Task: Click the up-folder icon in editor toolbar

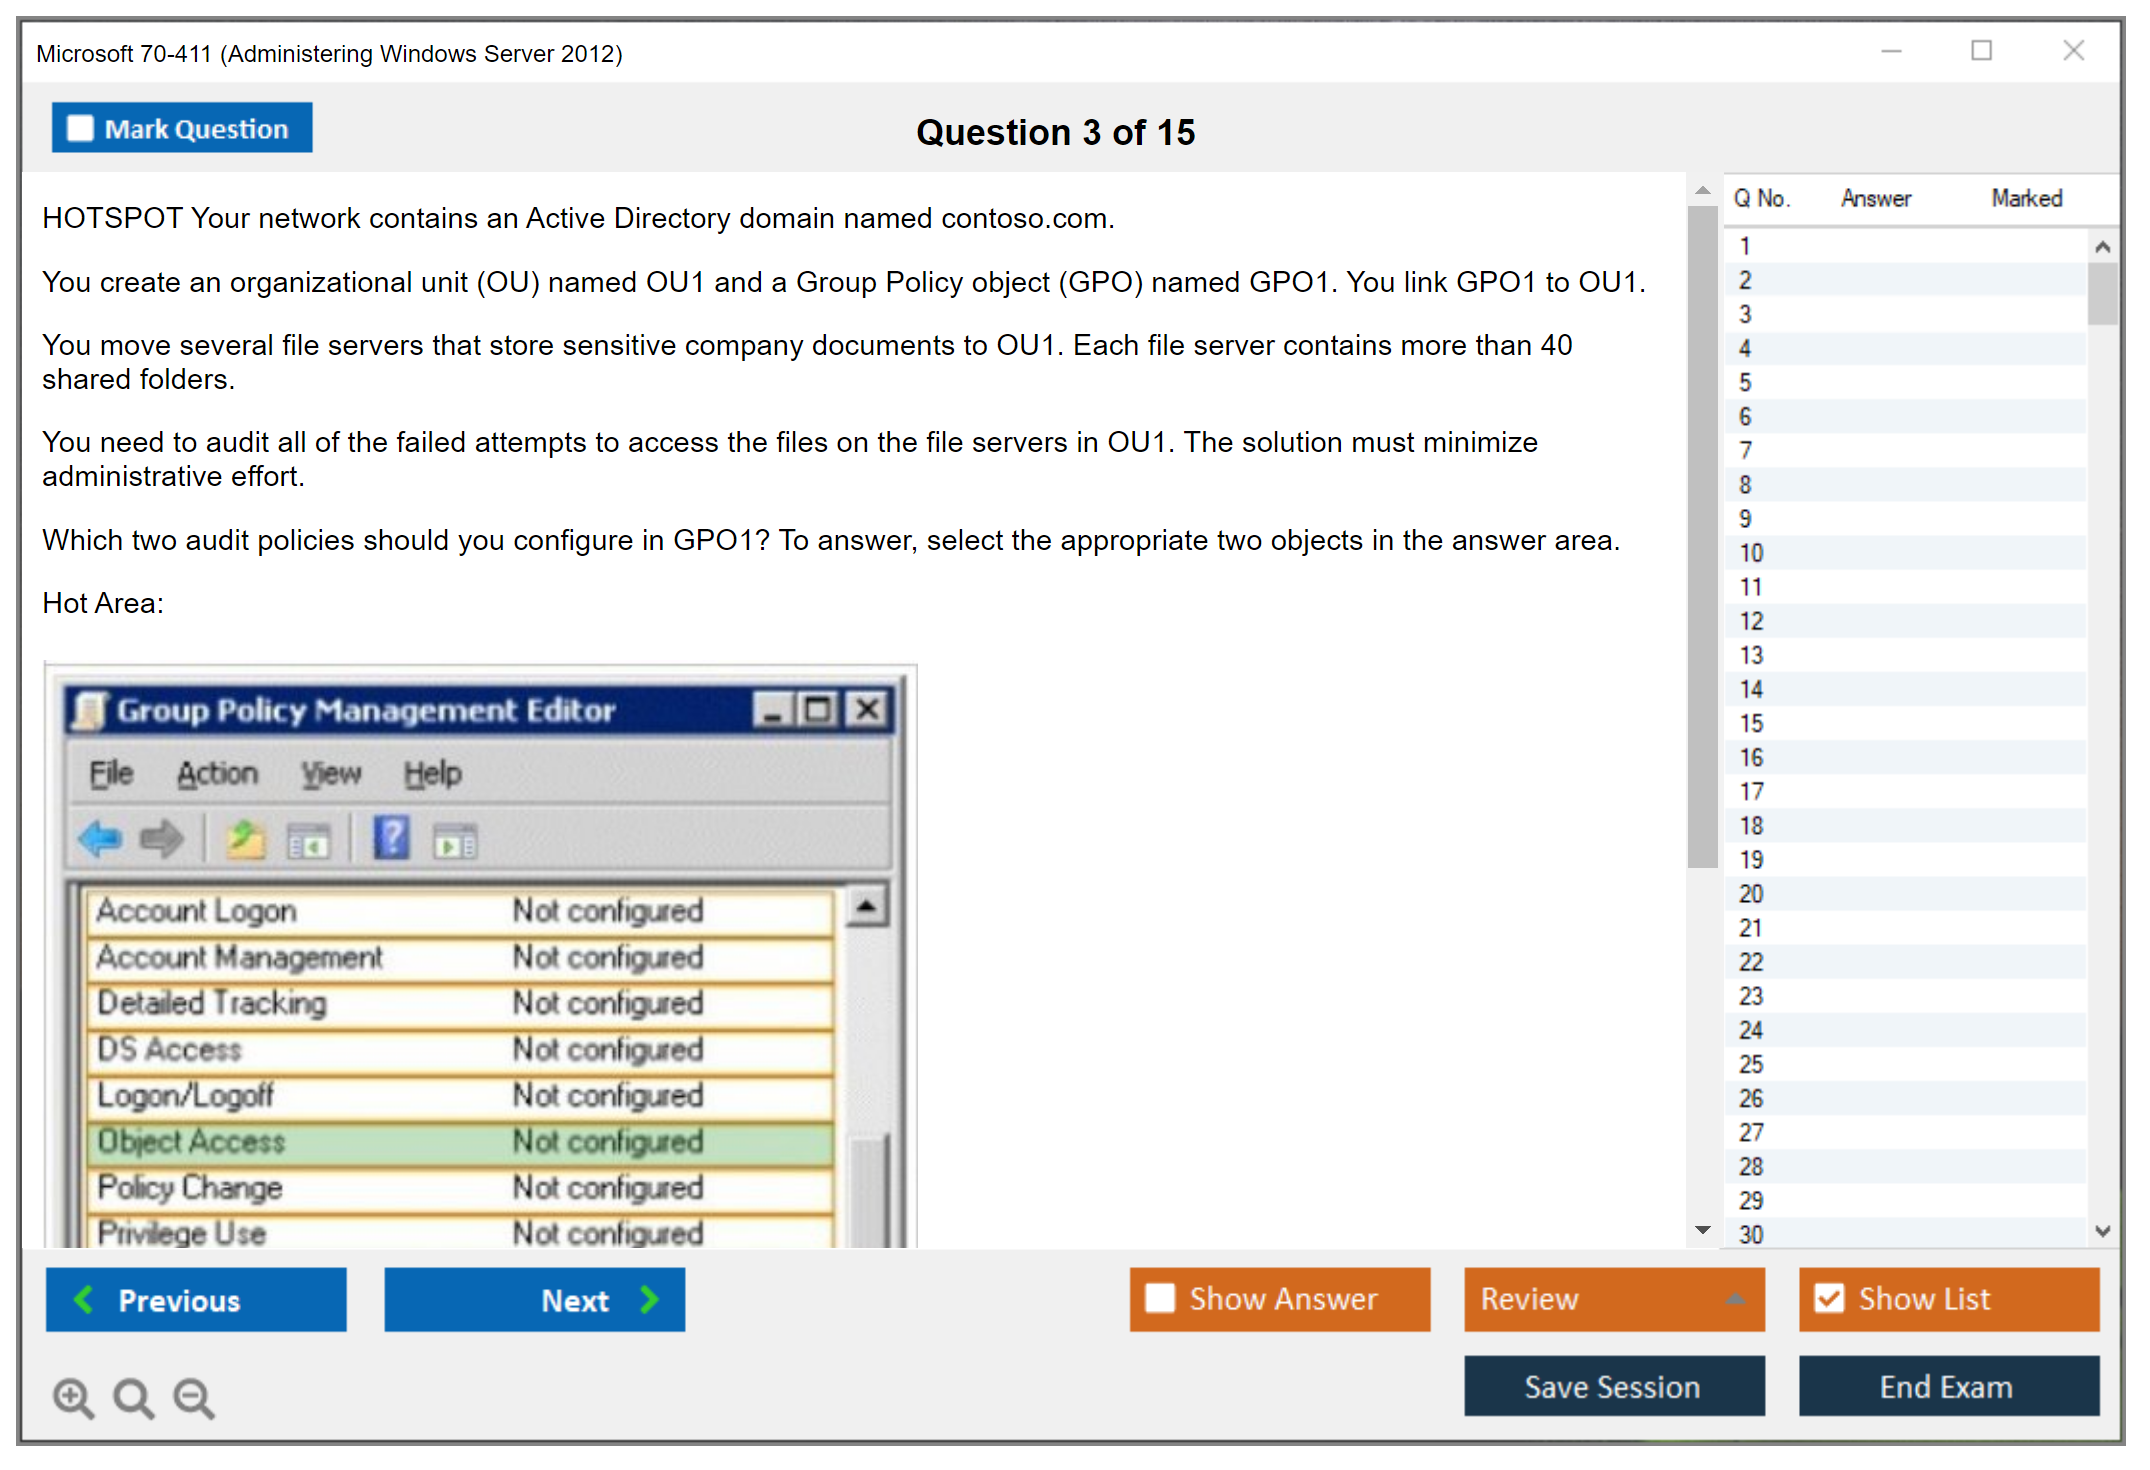Action: coord(245,838)
